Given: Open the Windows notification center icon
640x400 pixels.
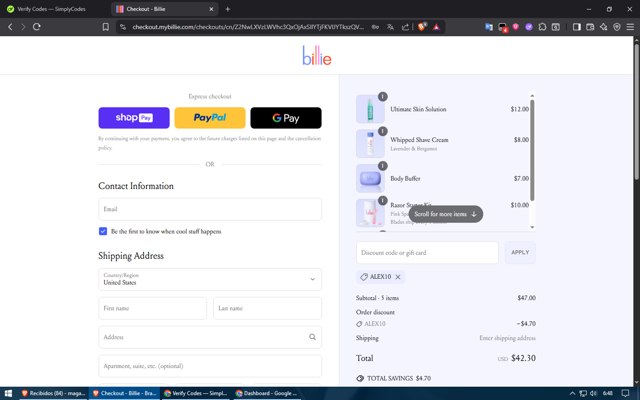Looking at the screenshot, I should pyautogui.click(x=625, y=393).
